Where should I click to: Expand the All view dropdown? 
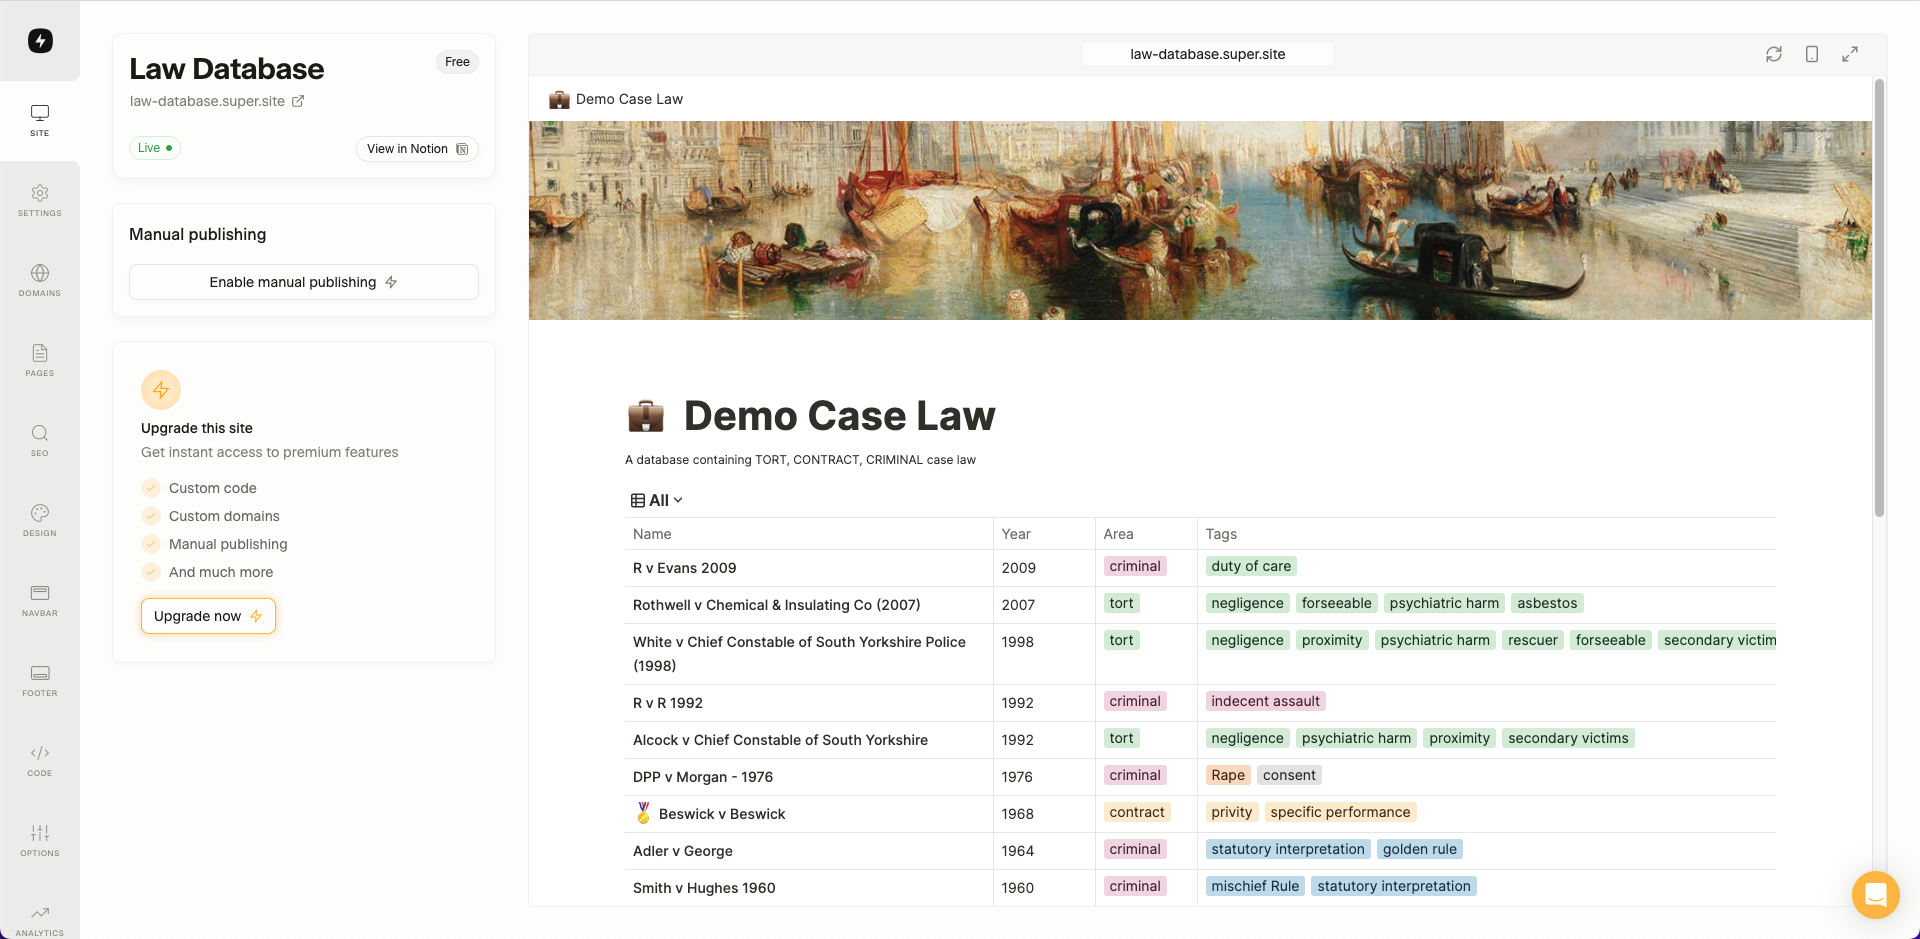tap(657, 500)
